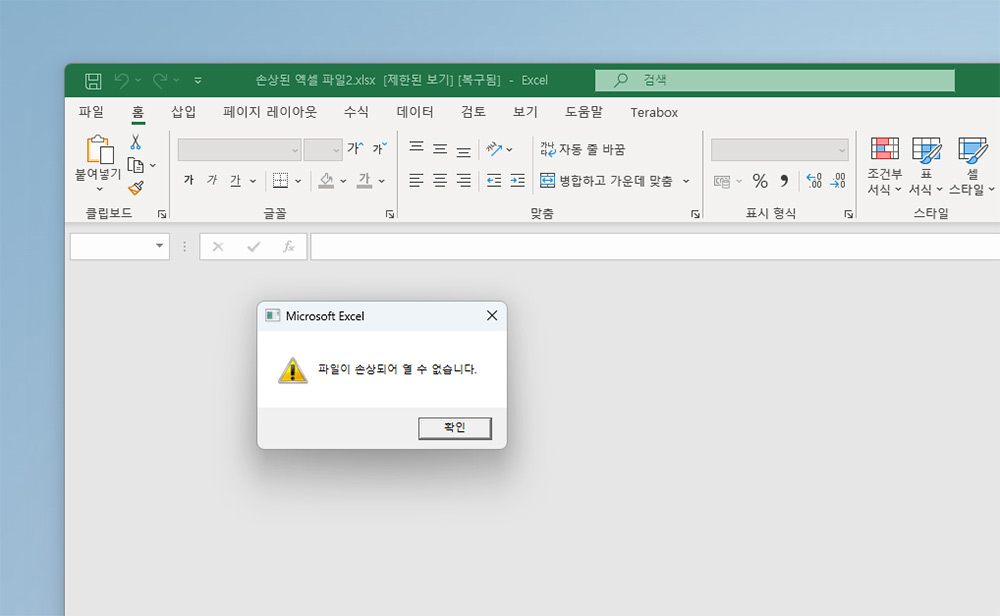Click the Orientation text angle icon

pos(494,149)
